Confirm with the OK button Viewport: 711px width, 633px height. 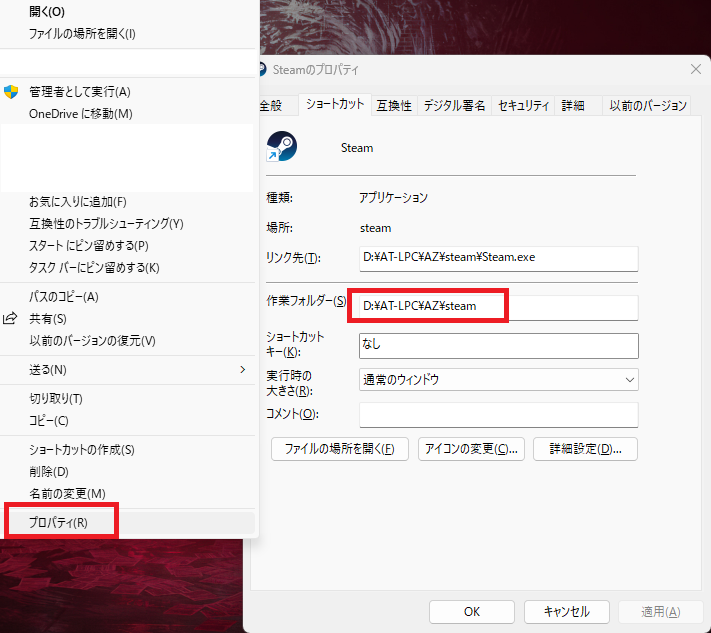tap(473, 611)
